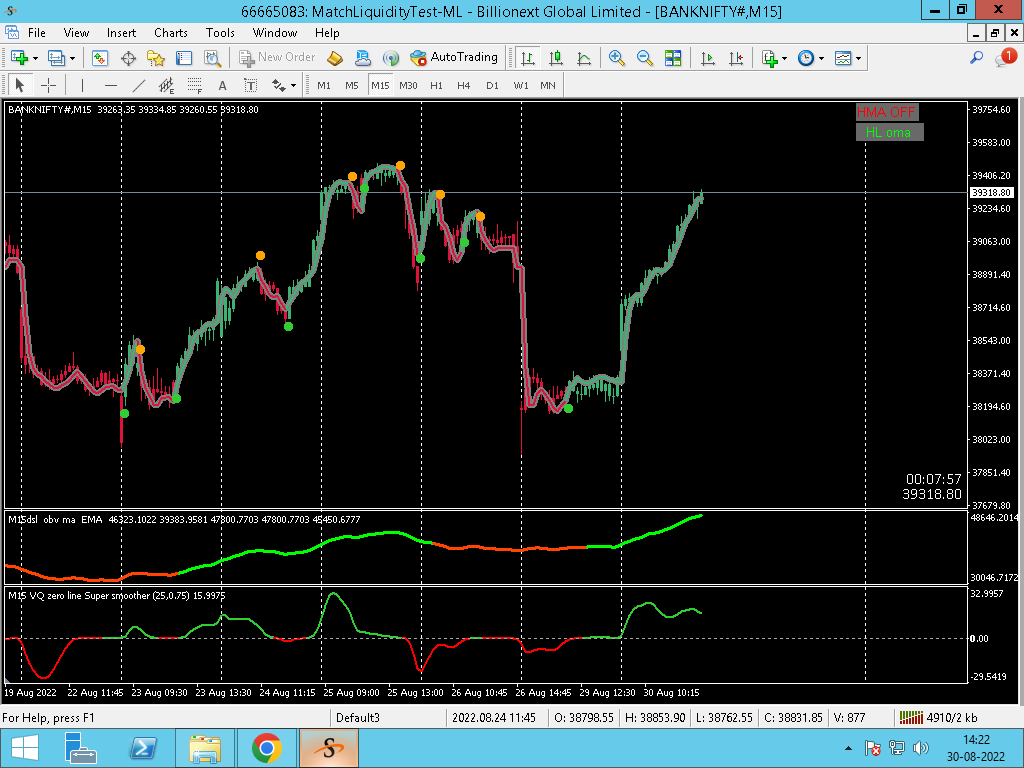Image resolution: width=1024 pixels, height=768 pixels.
Task: Open the templates dropdown arrow
Action: pyautogui.click(x=858, y=58)
